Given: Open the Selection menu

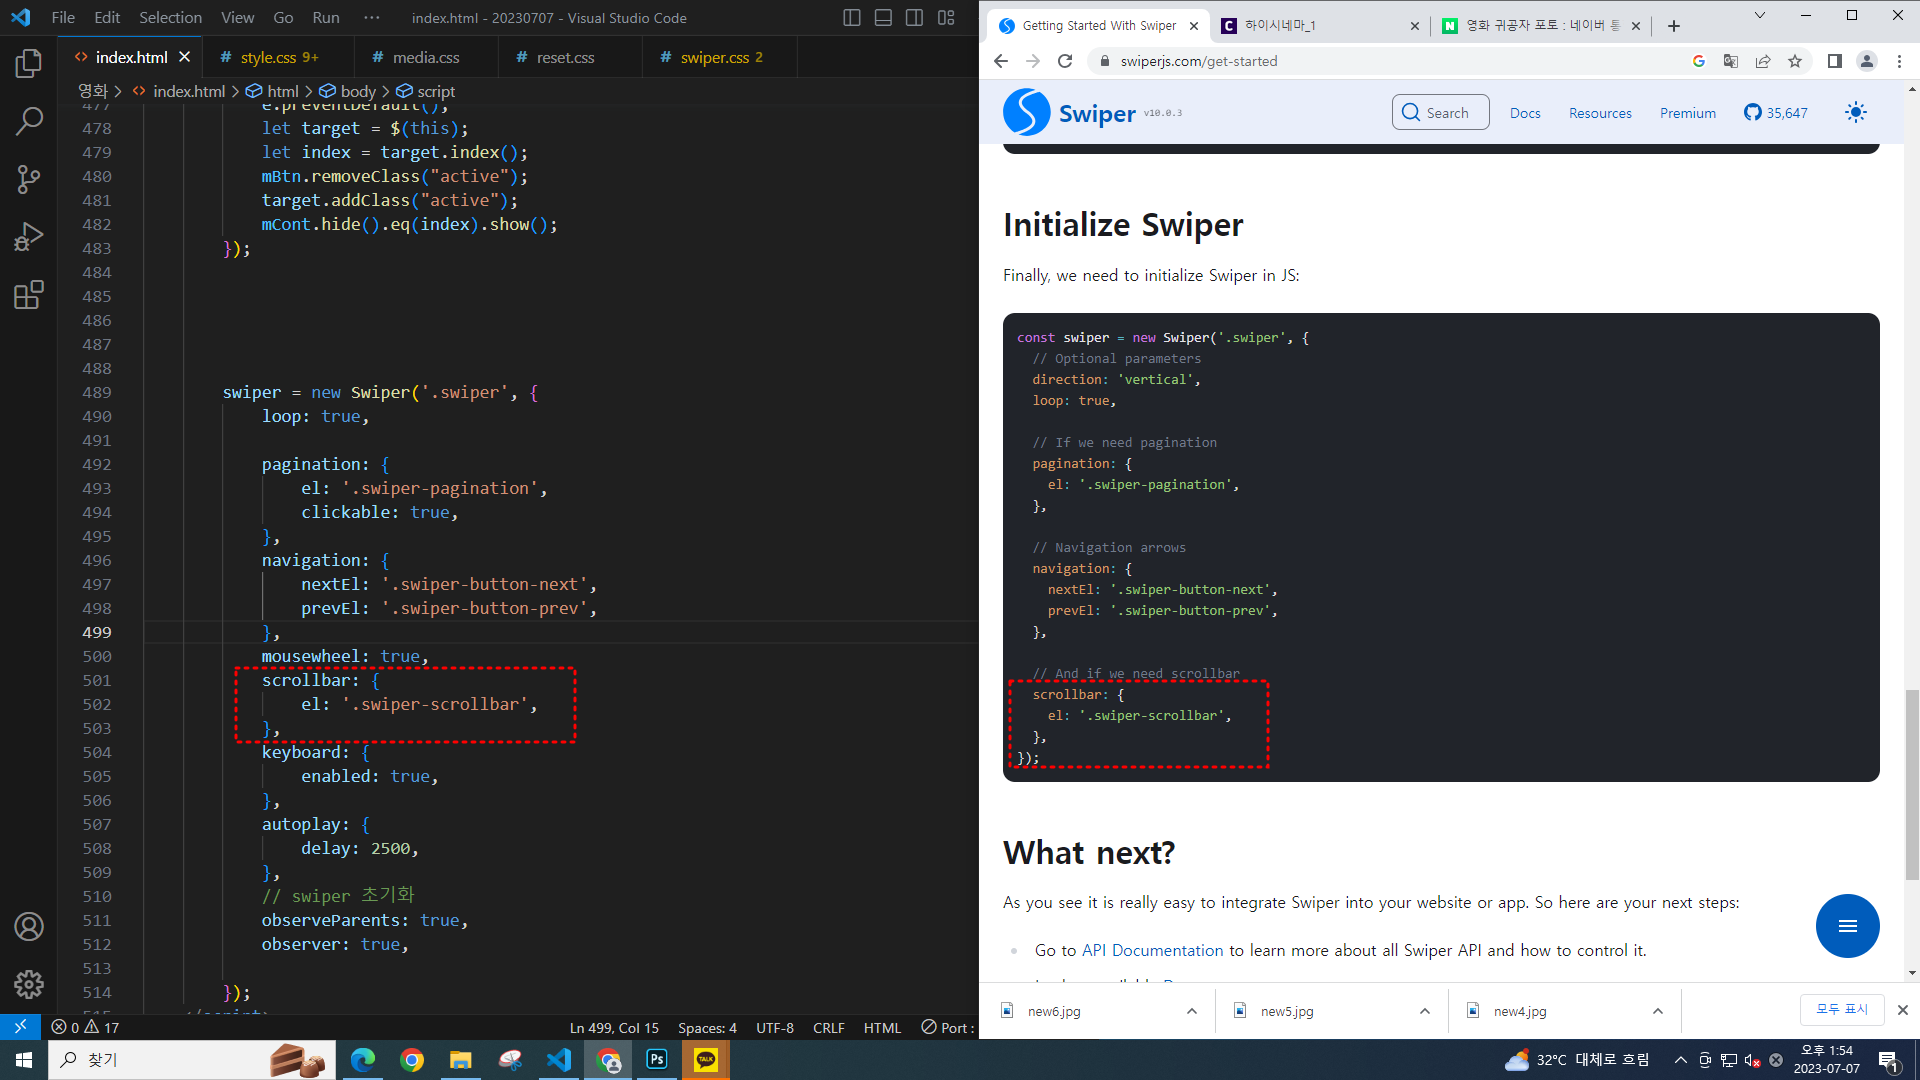Looking at the screenshot, I should coord(170,18).
